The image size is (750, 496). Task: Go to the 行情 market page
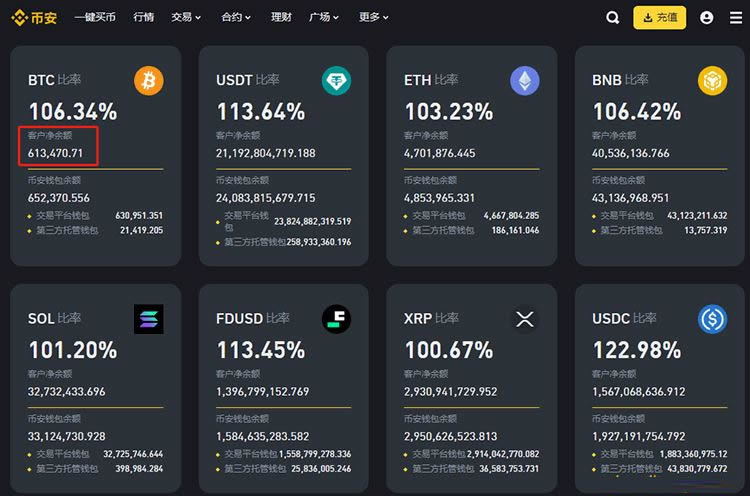[x=144, y=17]
